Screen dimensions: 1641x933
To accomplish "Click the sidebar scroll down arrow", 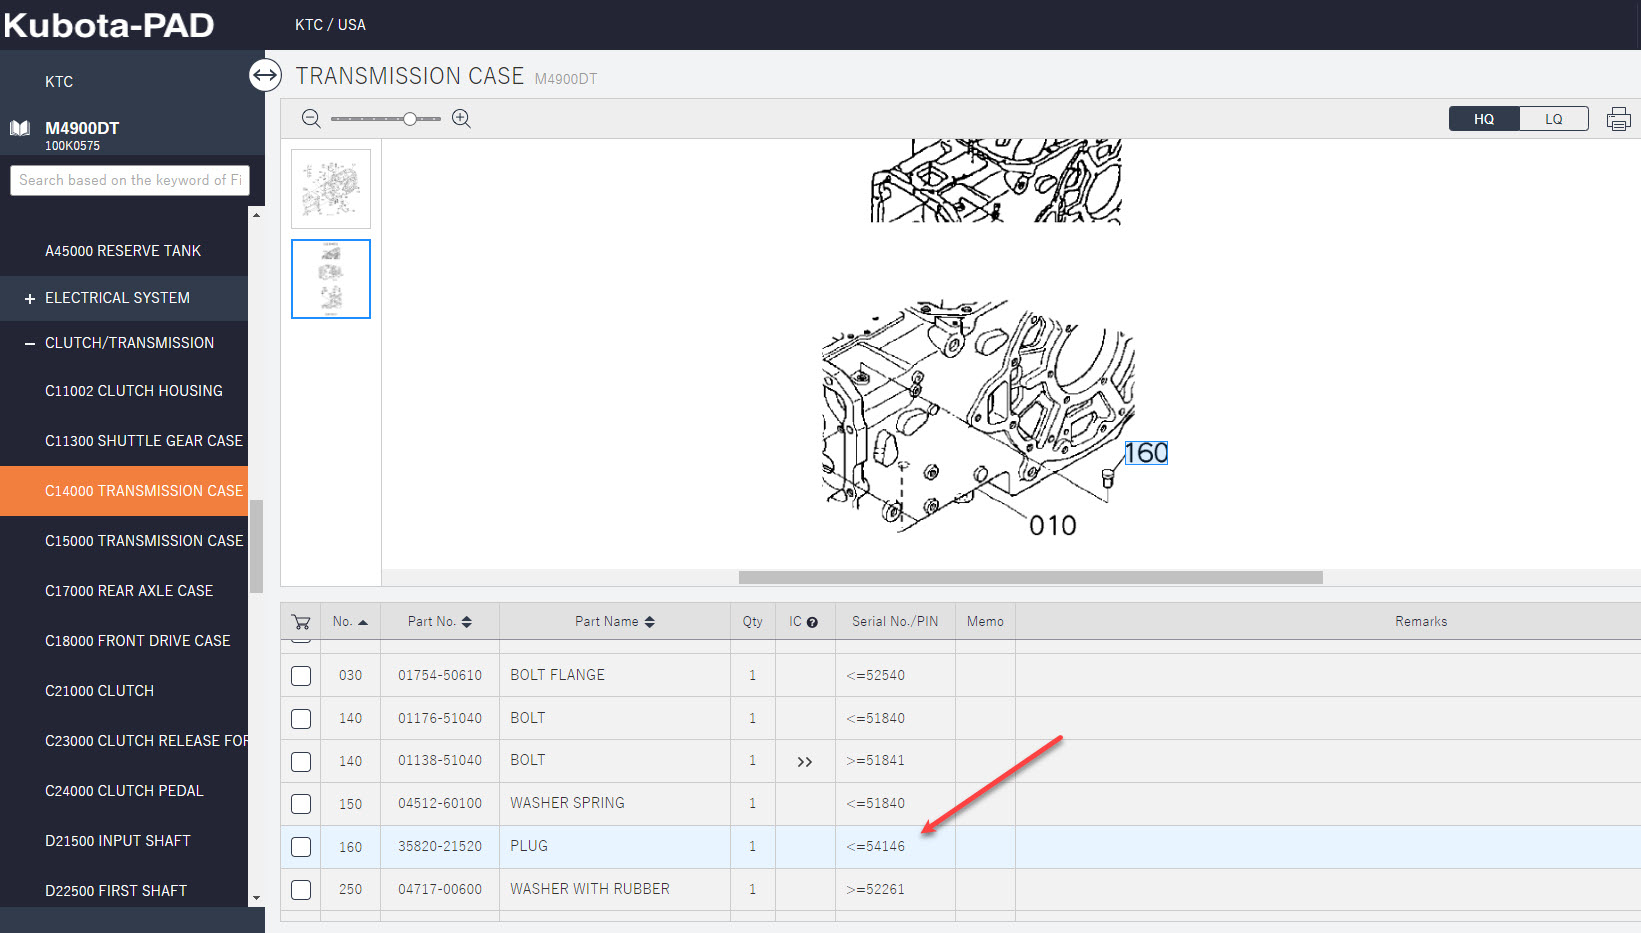I will click(256, 898).
